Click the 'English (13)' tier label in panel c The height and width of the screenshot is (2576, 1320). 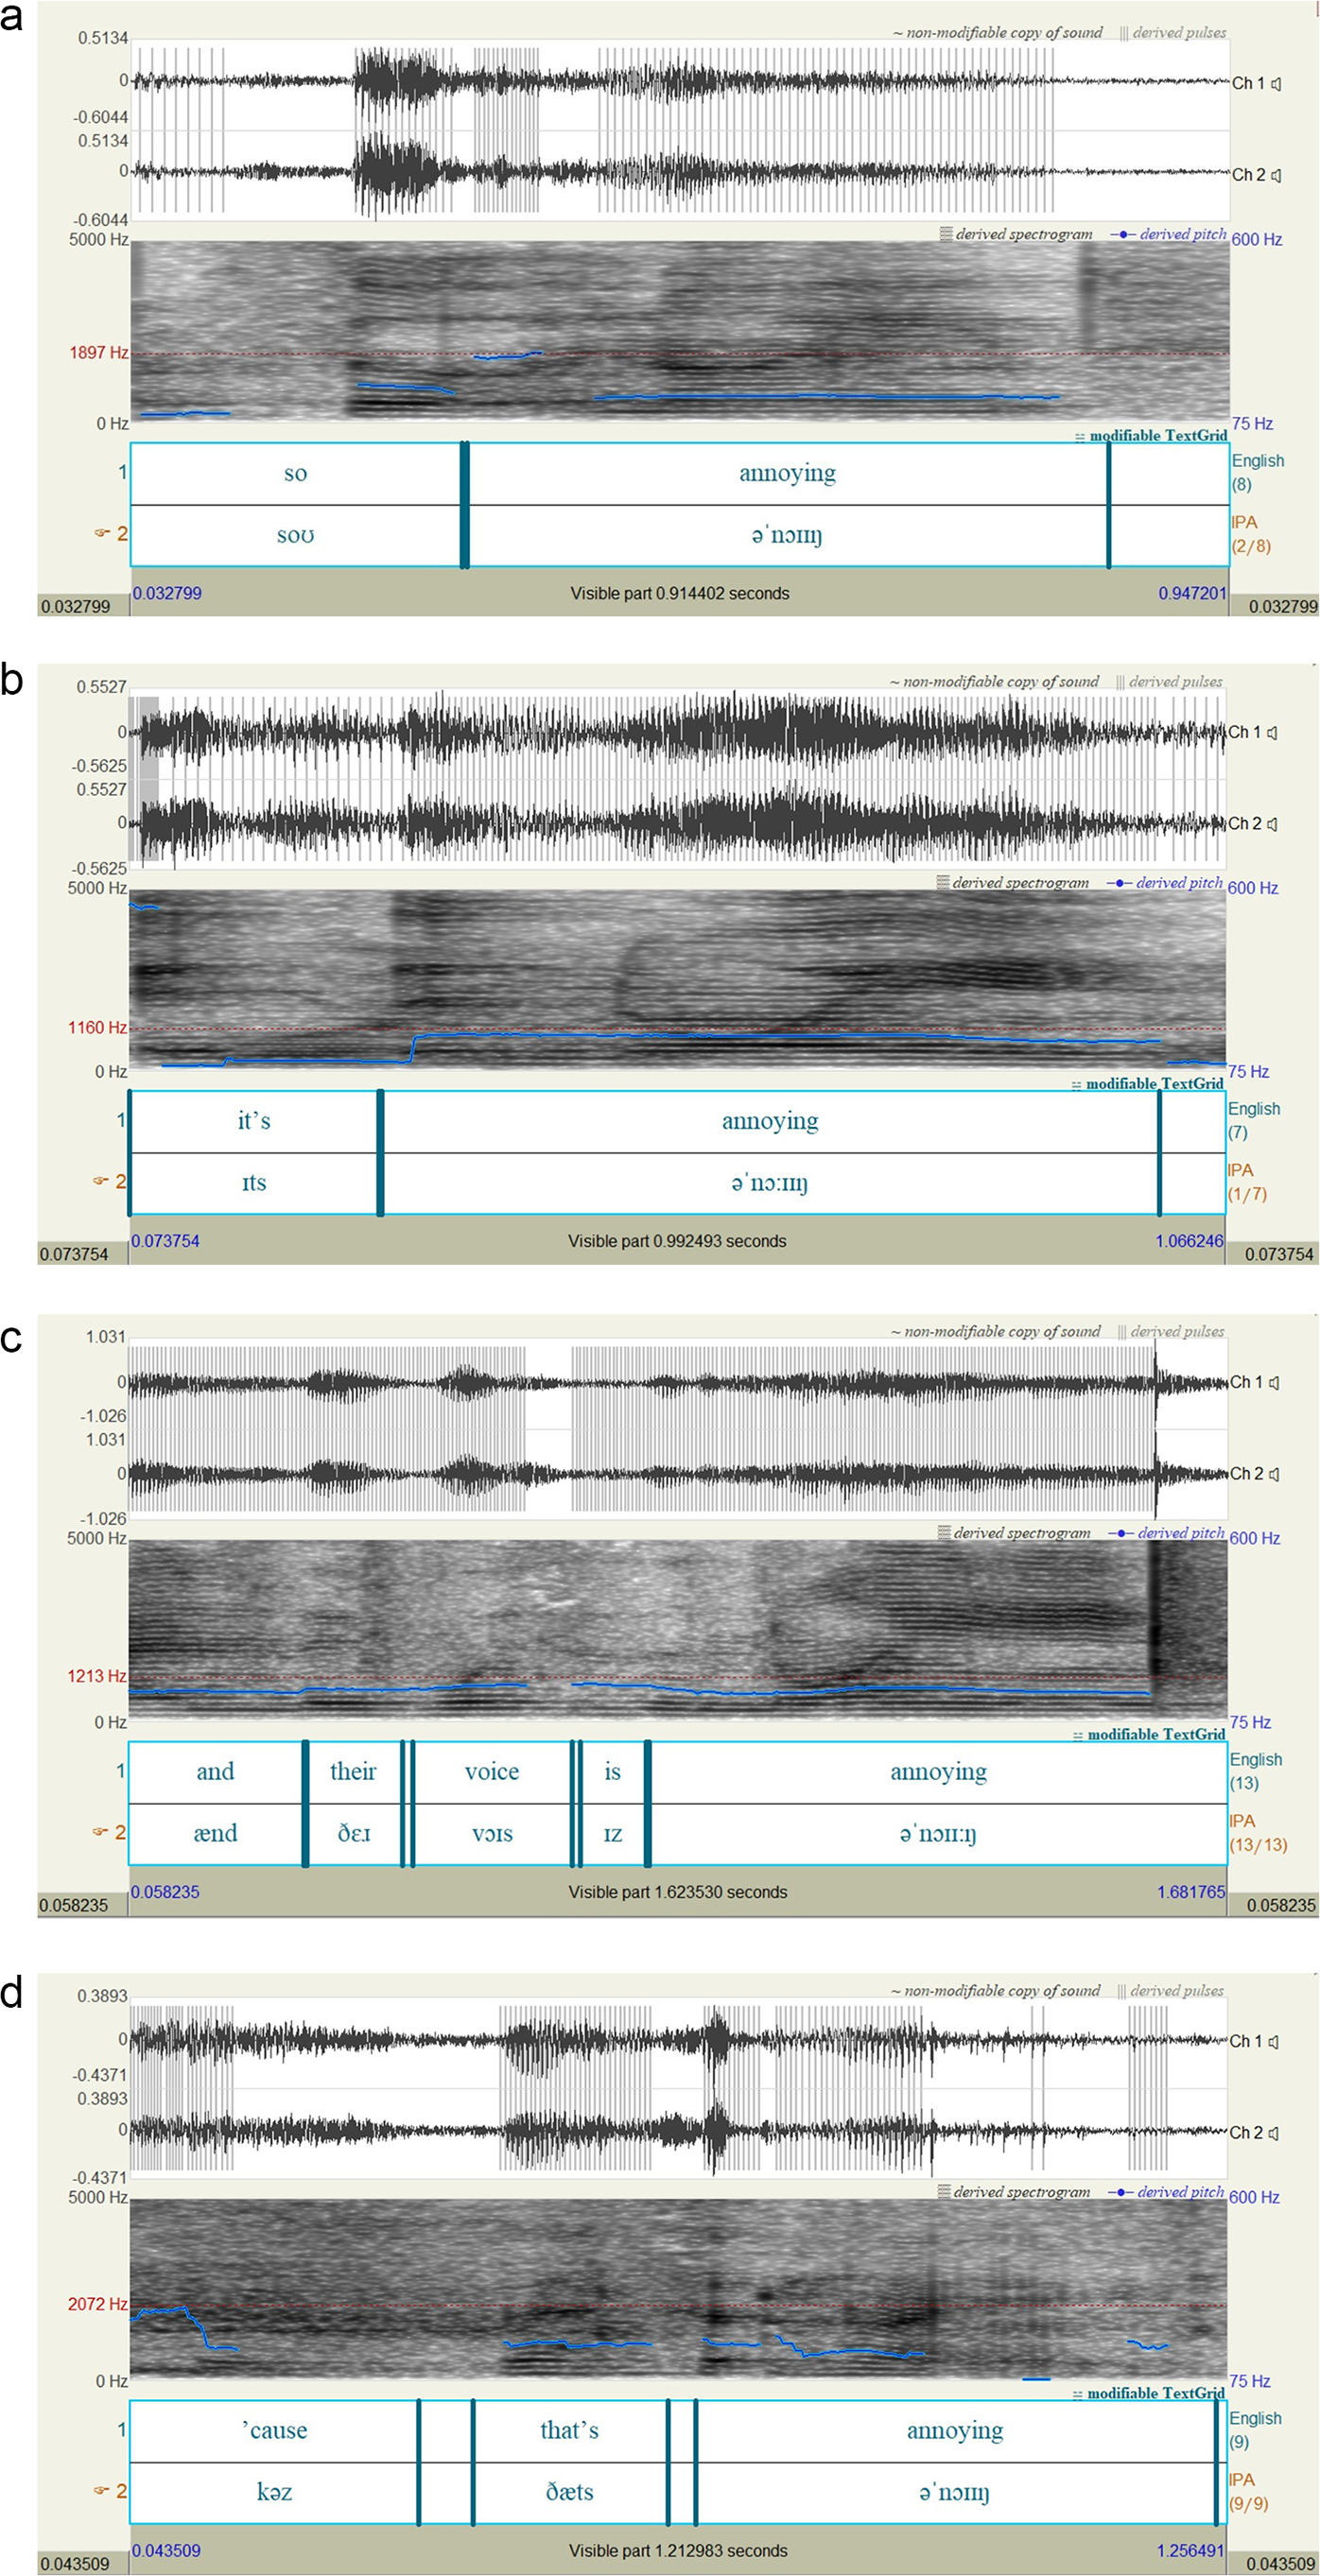[1256, 1771]
